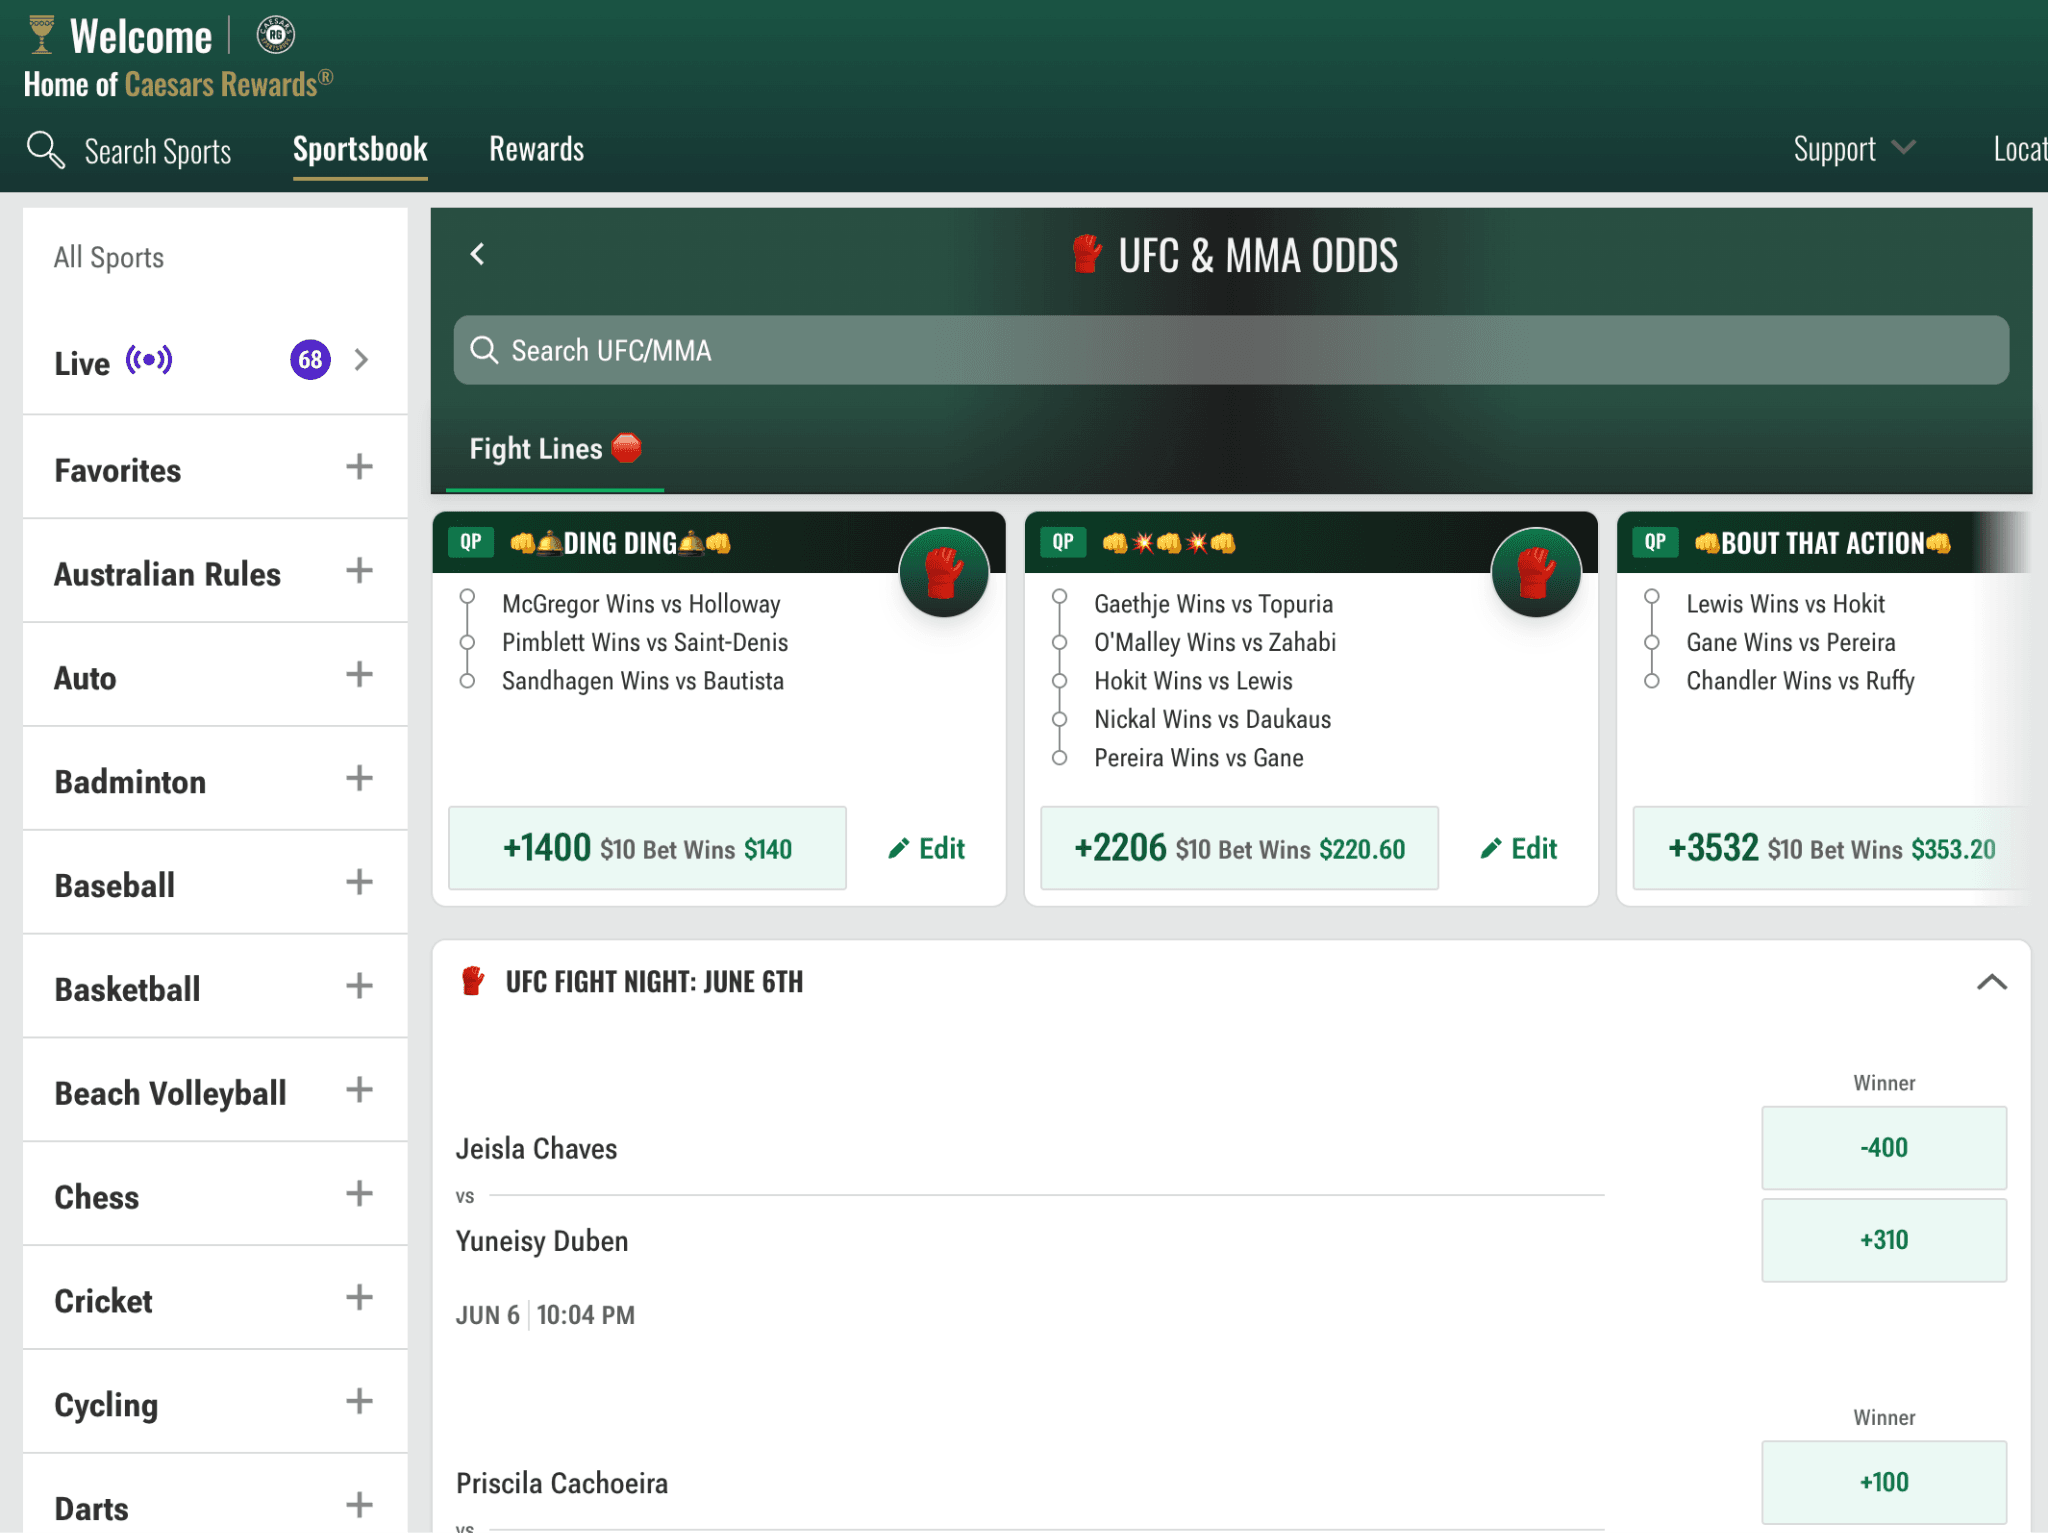Image resolution: width=2048 pixels, height=1533 pixels.
Task: Go back using the left arrow icon
Action: 478,254
